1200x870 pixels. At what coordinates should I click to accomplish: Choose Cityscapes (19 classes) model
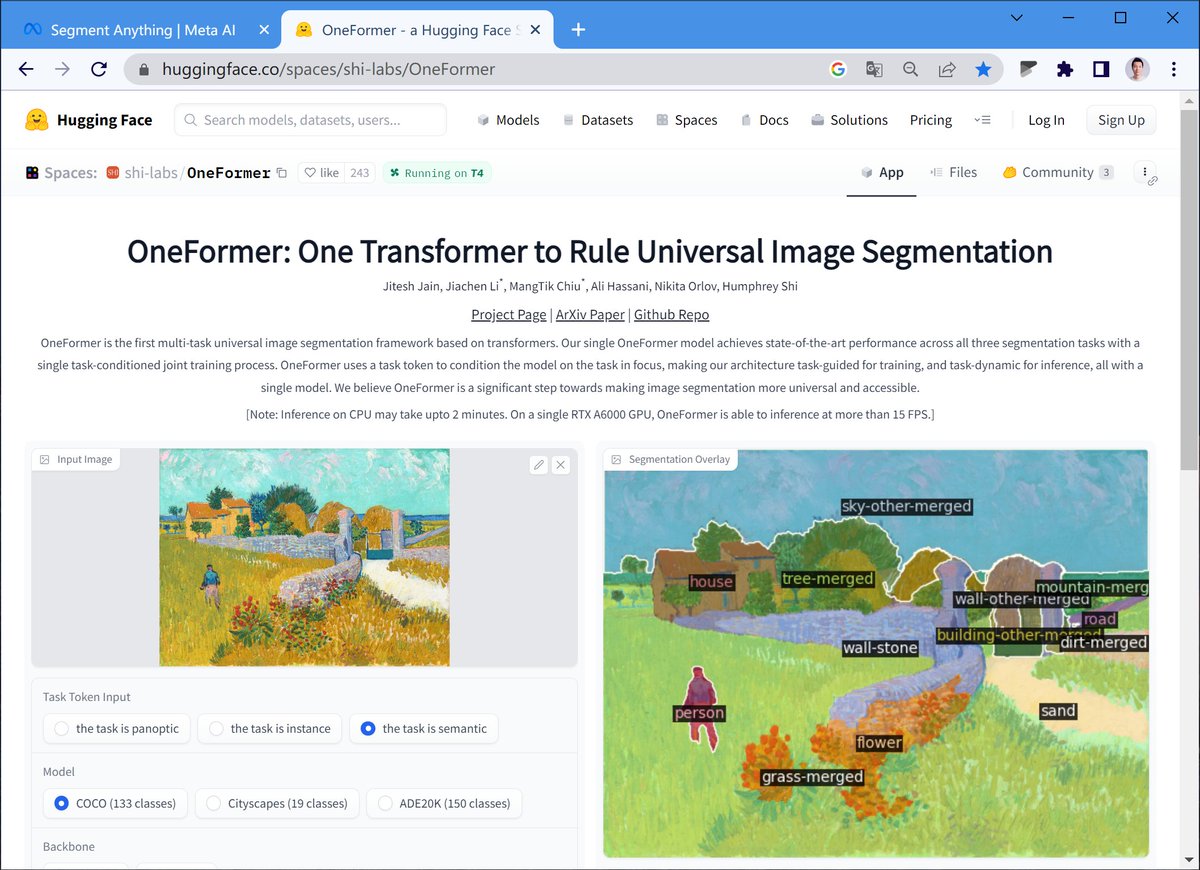pos(277,803)
